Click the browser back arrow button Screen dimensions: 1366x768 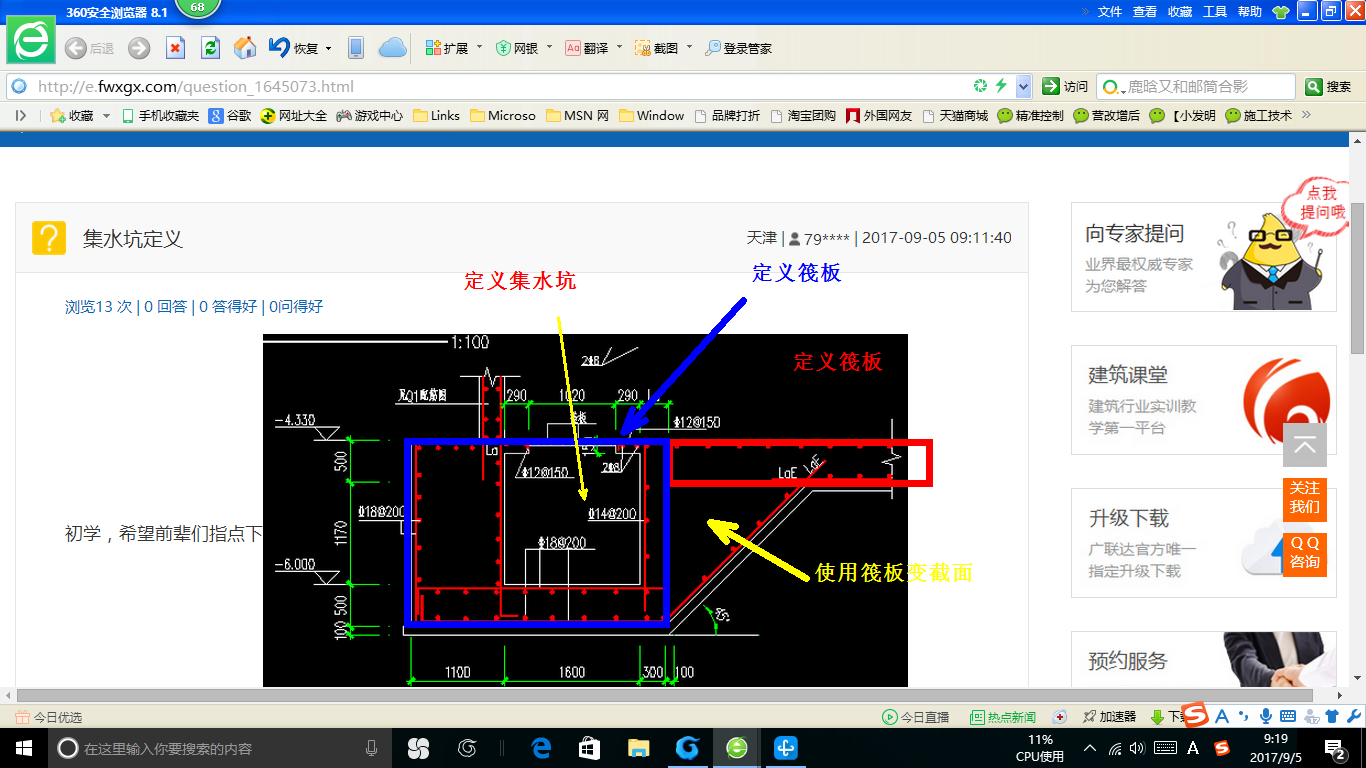coord(75,48)
